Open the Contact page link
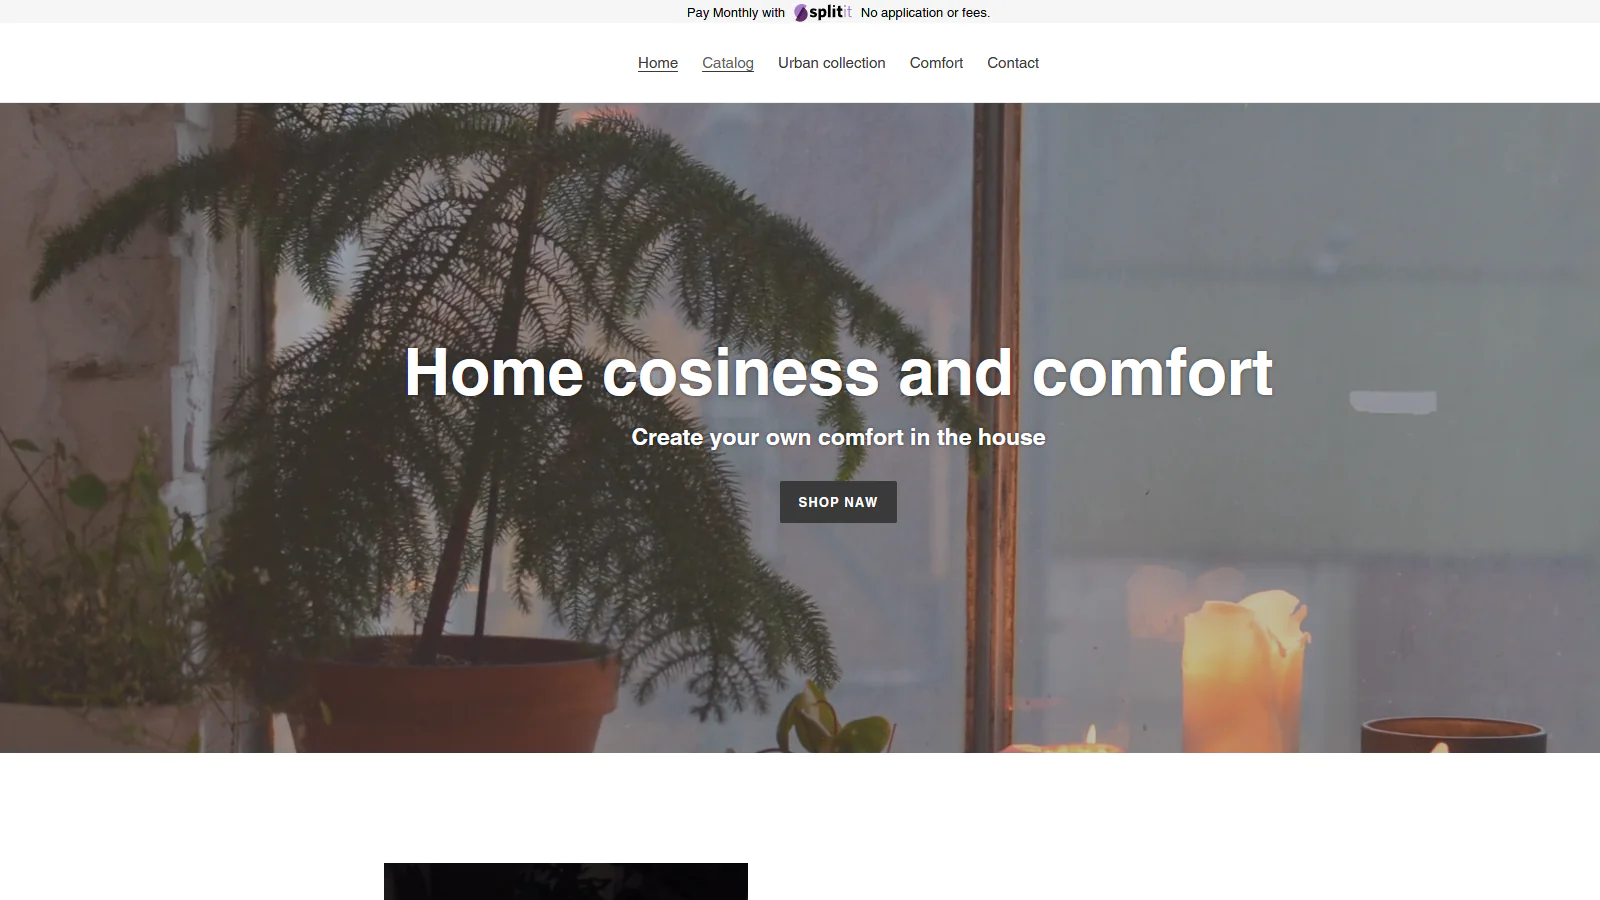 pos(1013,63)
